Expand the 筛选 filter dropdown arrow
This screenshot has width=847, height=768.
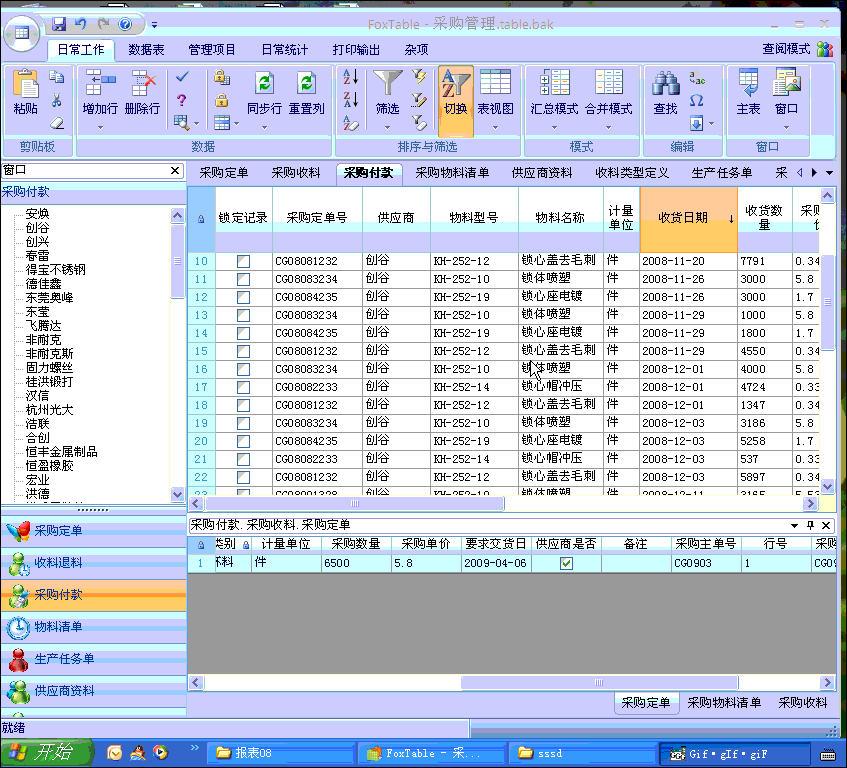[x=387, y=127]
